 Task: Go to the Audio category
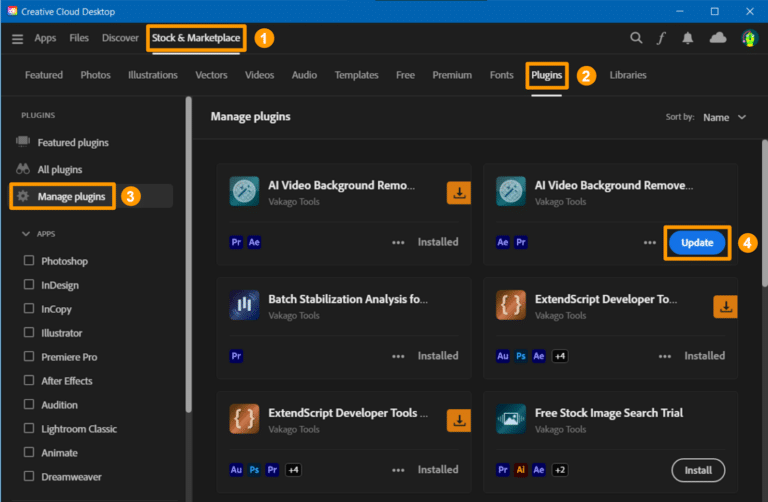pyautogui.click(x=304, y=75)
